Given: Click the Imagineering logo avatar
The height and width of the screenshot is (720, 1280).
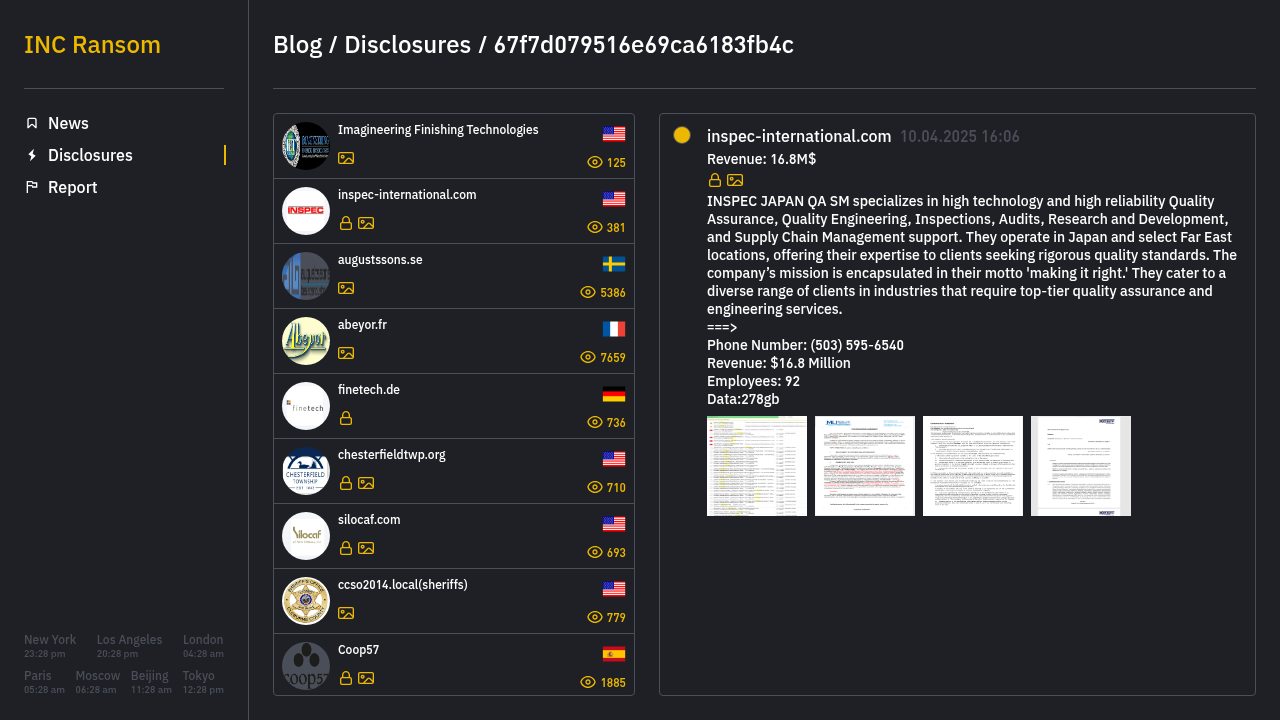Looking at the screenshot, I should 306,146.
